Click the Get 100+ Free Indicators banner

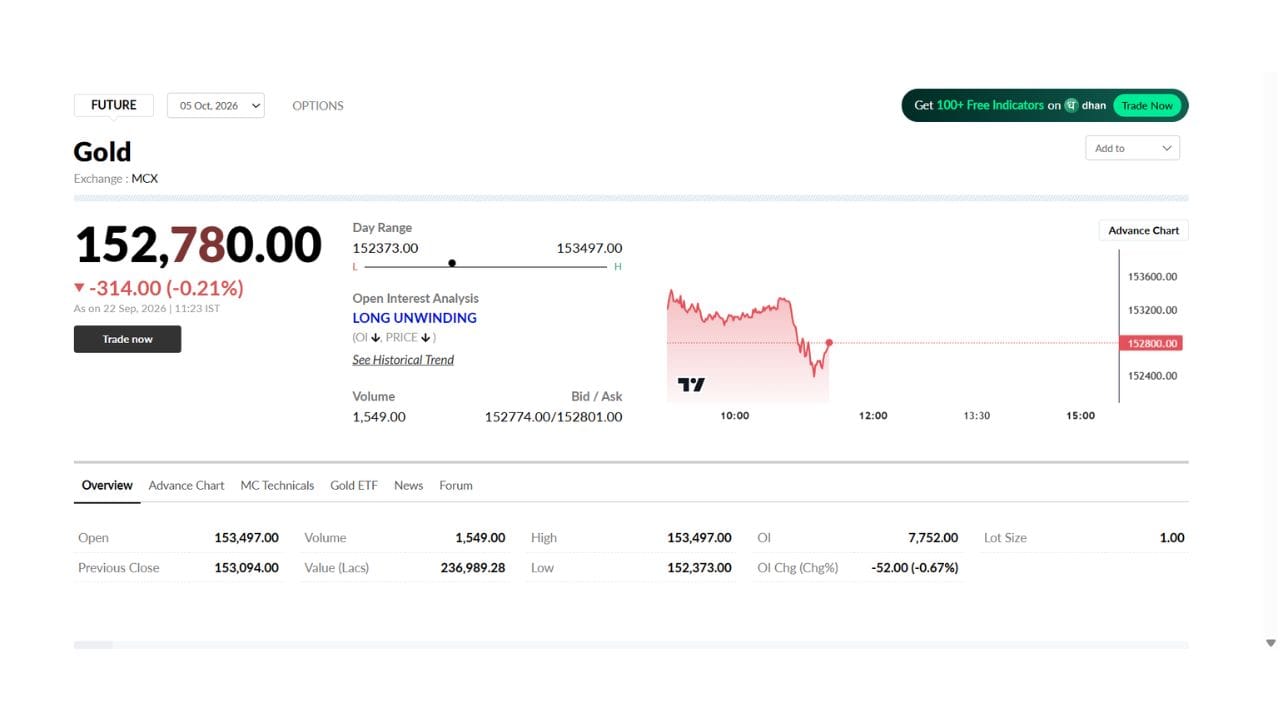point(1045,105)
